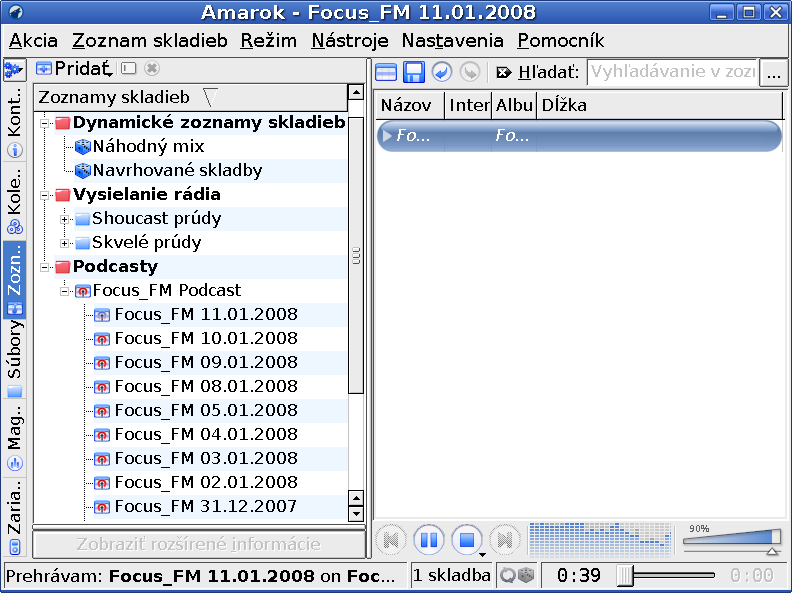Click the clear playlist toolbar icon
This screenshot has height=593, width=792.
386,72
